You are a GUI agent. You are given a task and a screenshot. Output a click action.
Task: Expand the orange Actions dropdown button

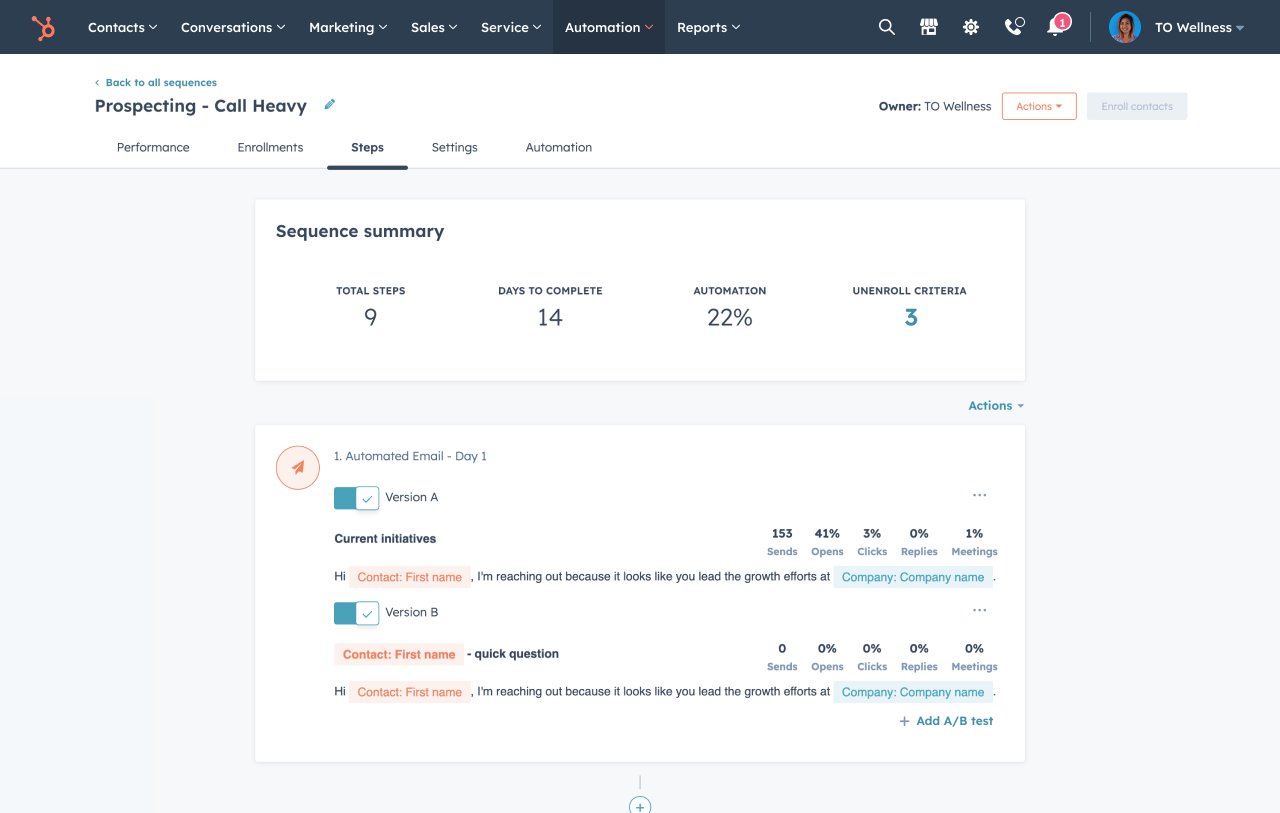coord(1039,107)
